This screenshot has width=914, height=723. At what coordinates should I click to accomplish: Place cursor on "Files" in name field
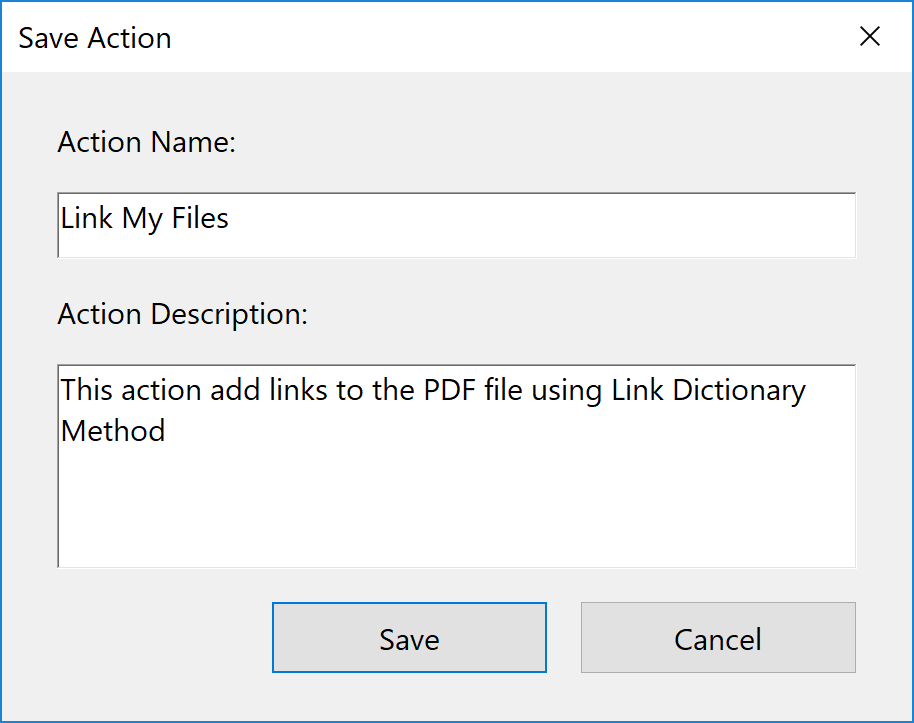click(200, 218)
